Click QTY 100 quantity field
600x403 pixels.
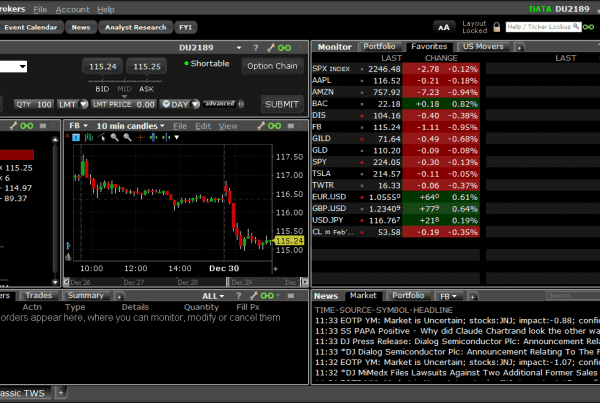click(x=34, y=104)
